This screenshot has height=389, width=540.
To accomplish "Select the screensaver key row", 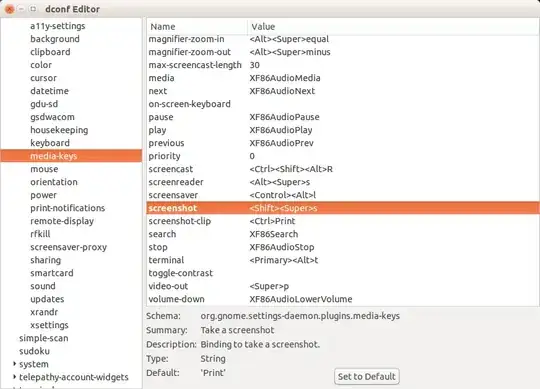I will click(343, 195).
